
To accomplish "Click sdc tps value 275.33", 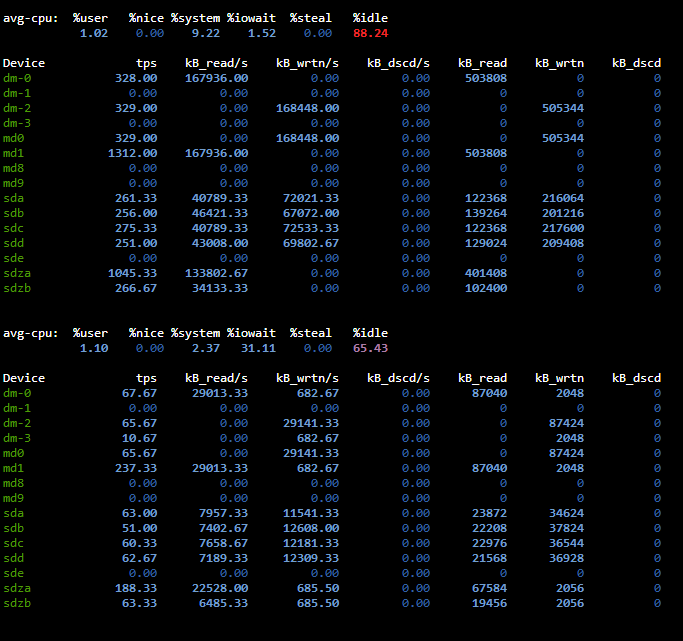I will point(136,228).
